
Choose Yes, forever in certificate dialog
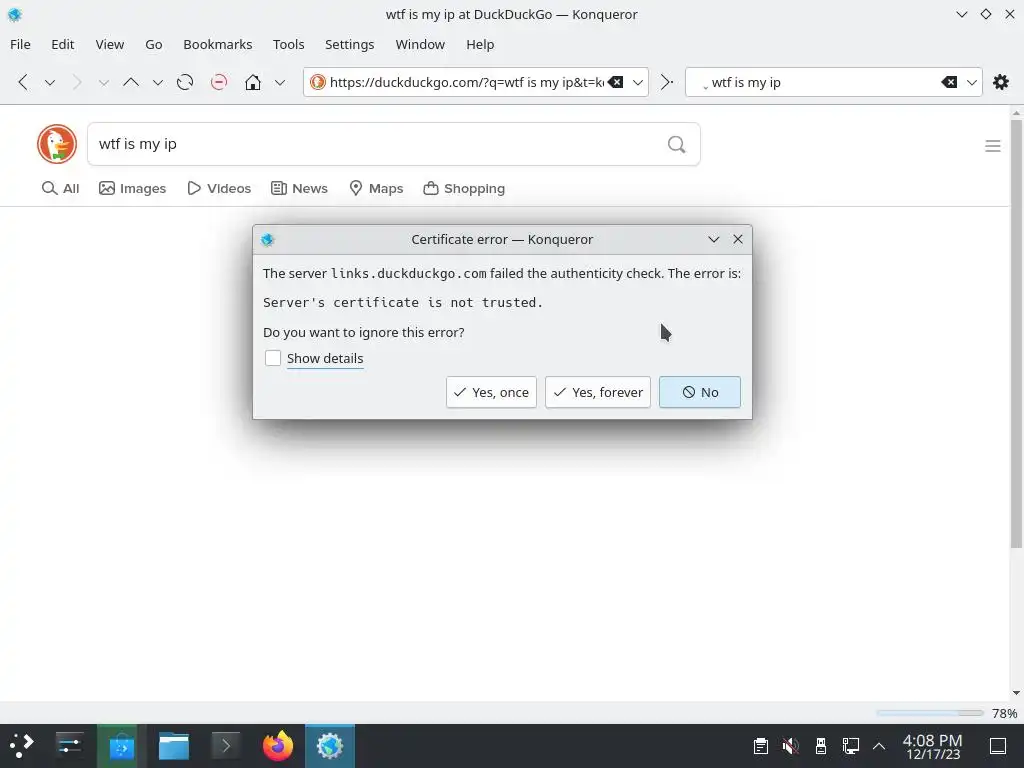coord(598,392)
